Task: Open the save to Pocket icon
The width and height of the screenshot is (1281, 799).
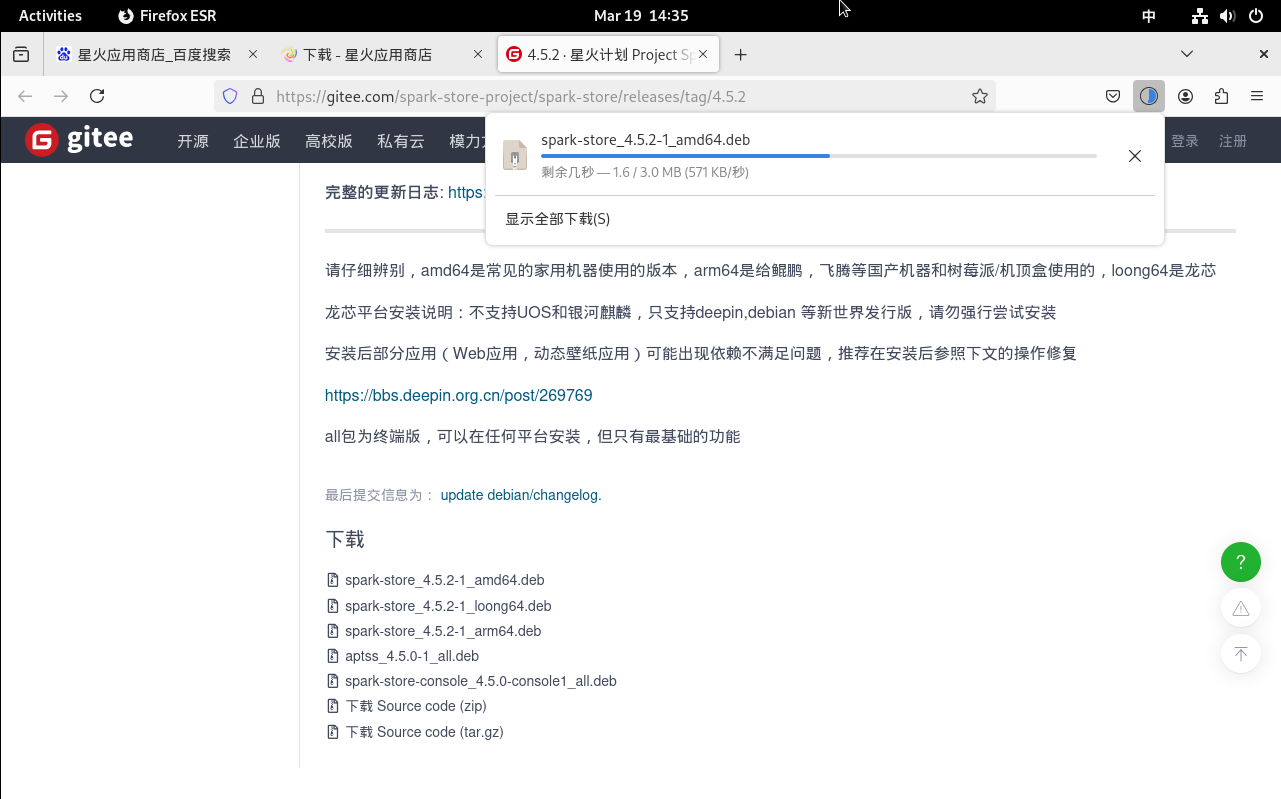Action: coord(1112,96)
